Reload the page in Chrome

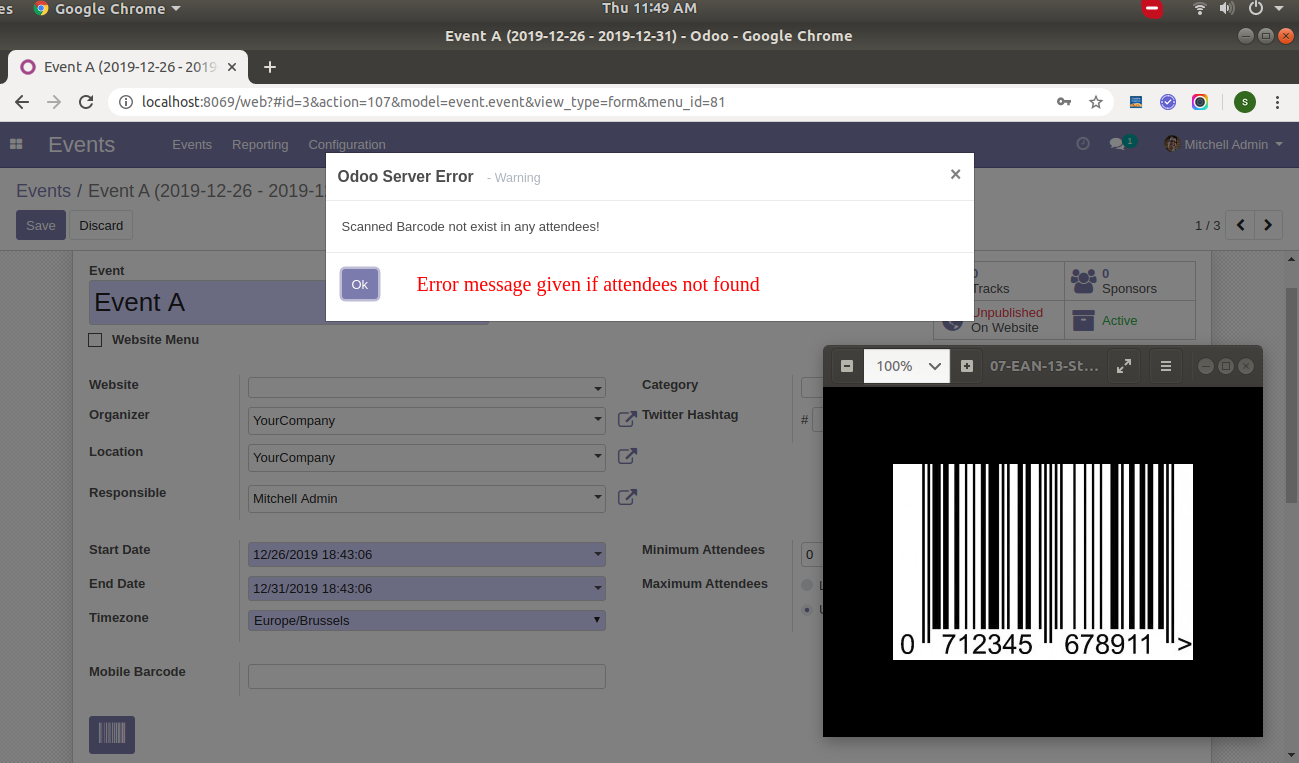point(86,102)
